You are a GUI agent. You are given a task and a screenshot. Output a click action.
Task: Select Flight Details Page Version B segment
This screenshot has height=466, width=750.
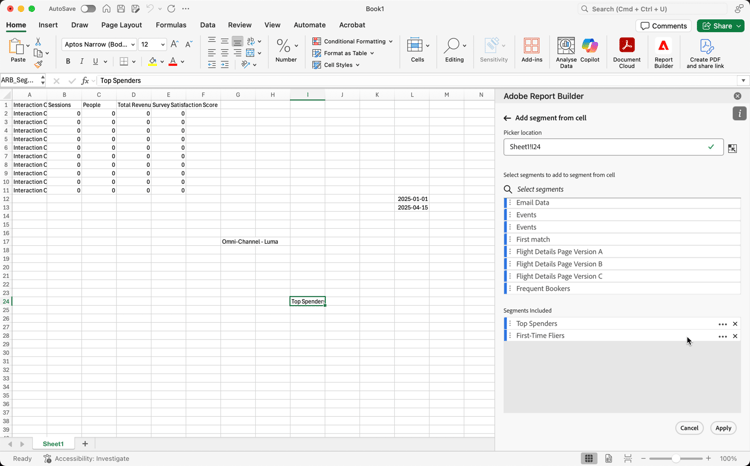622,264
